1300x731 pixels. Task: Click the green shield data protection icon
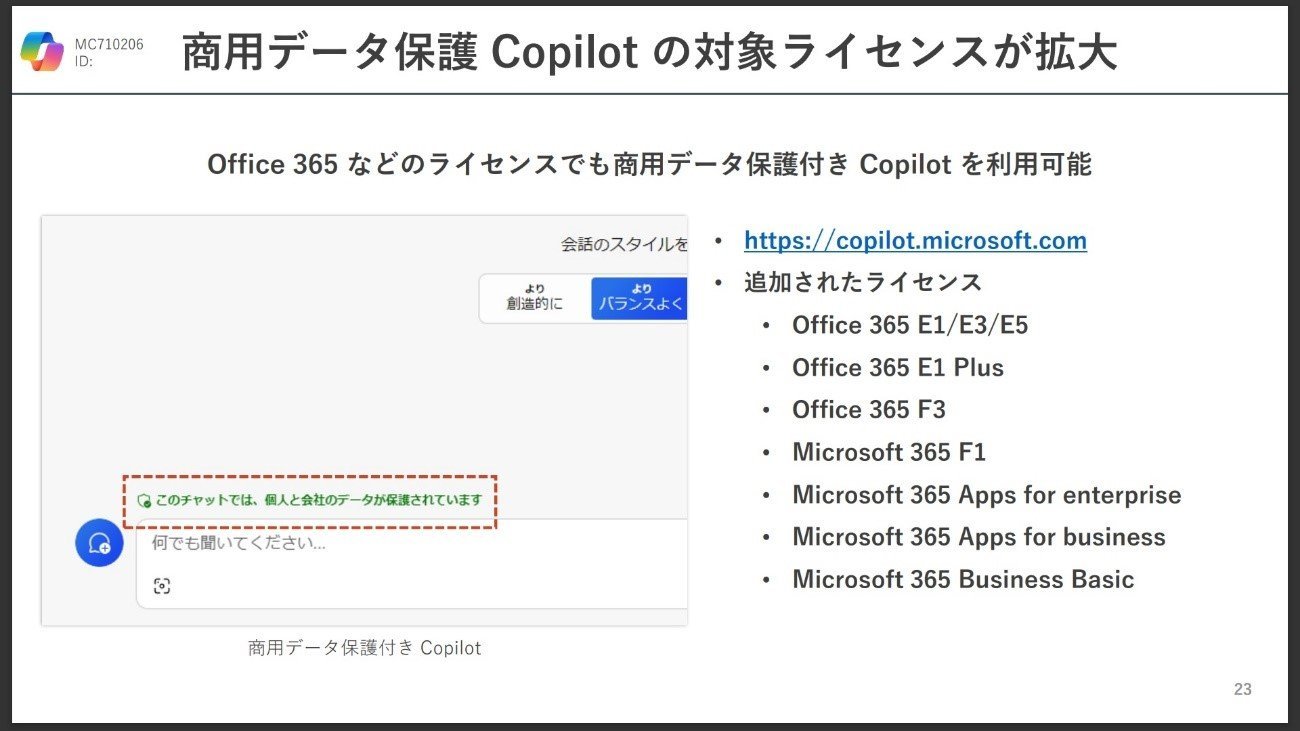point(144,500)
